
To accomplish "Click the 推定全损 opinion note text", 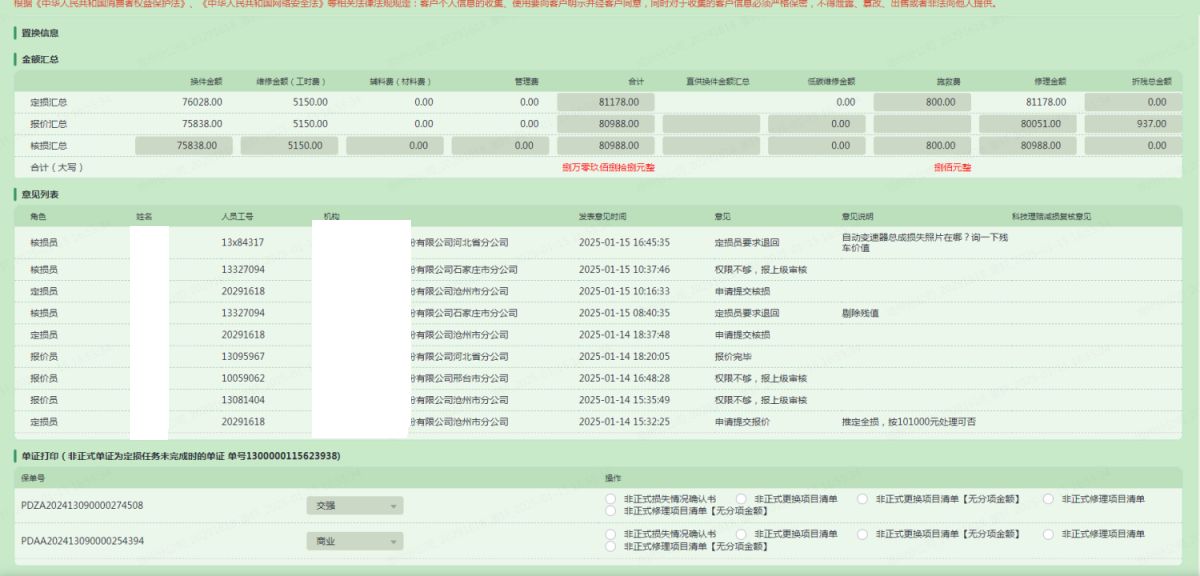I will click(909, 422).
